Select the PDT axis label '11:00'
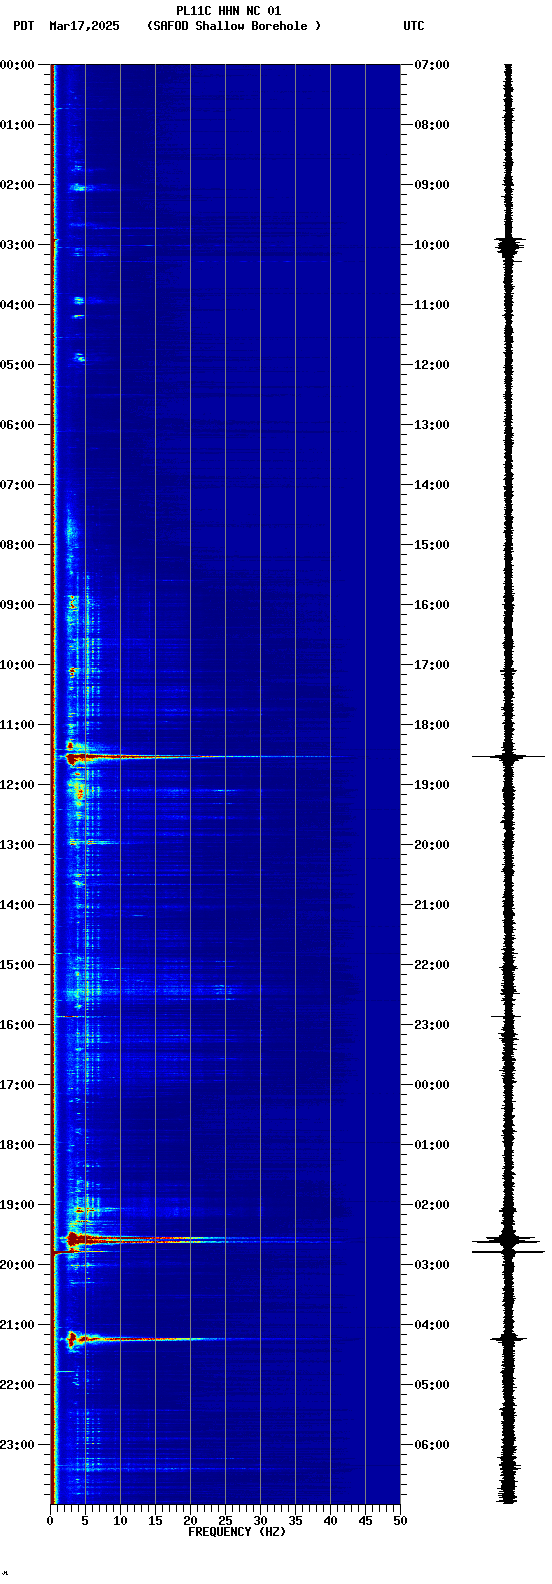 point(18,725)
